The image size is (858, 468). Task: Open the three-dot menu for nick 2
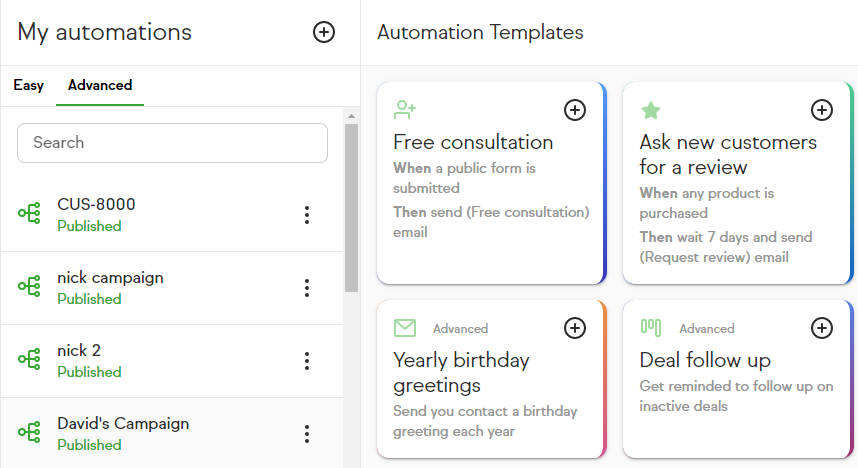pos(307,361)
